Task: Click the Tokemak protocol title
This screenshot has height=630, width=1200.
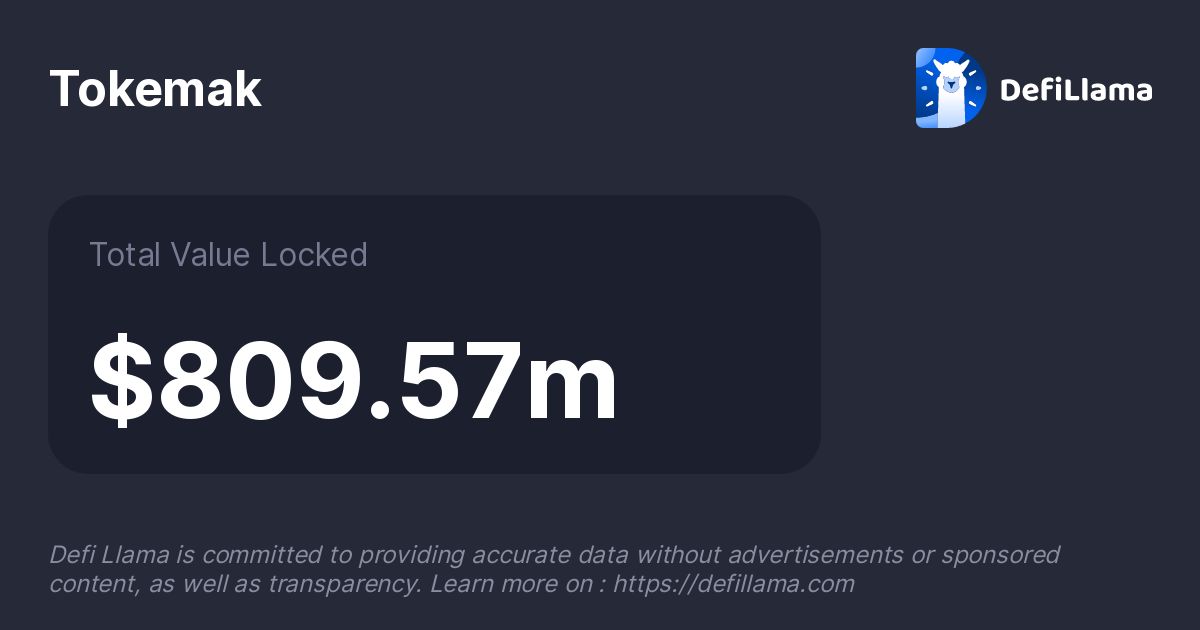Action: [x=156, y=90]
